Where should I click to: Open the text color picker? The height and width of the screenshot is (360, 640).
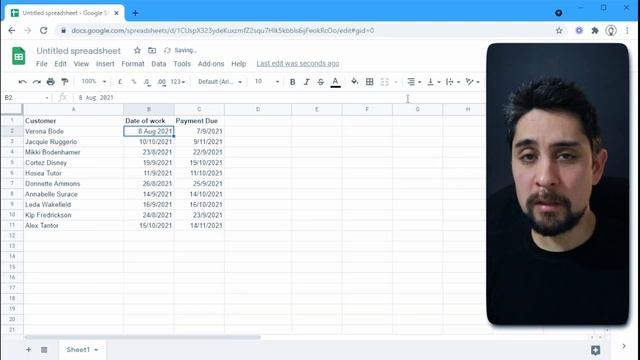[335, 82]
